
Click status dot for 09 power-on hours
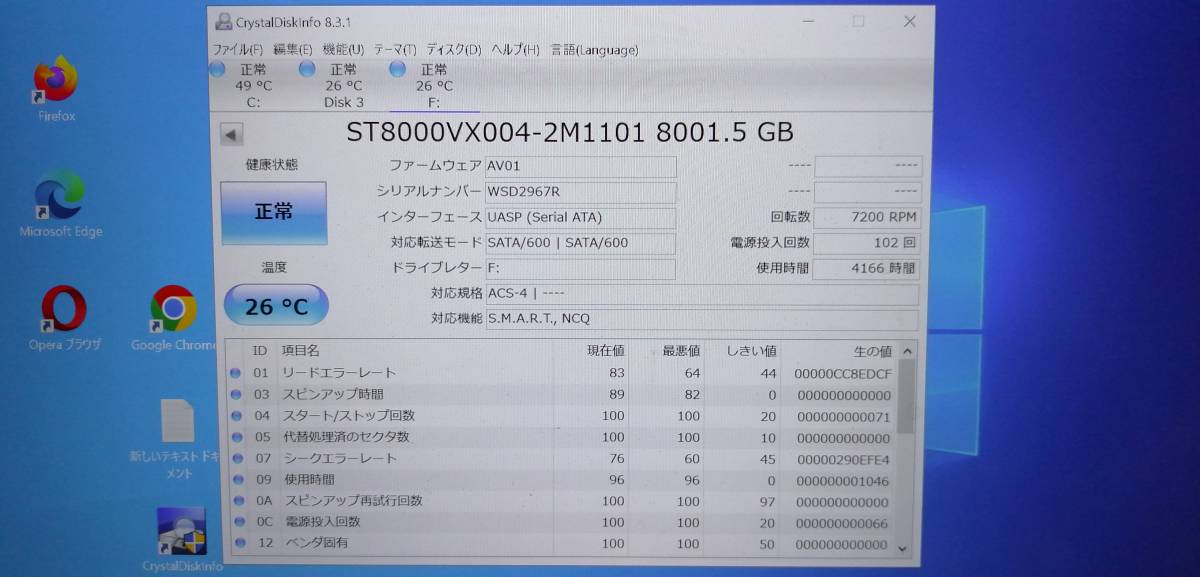[x=236, y=480]
